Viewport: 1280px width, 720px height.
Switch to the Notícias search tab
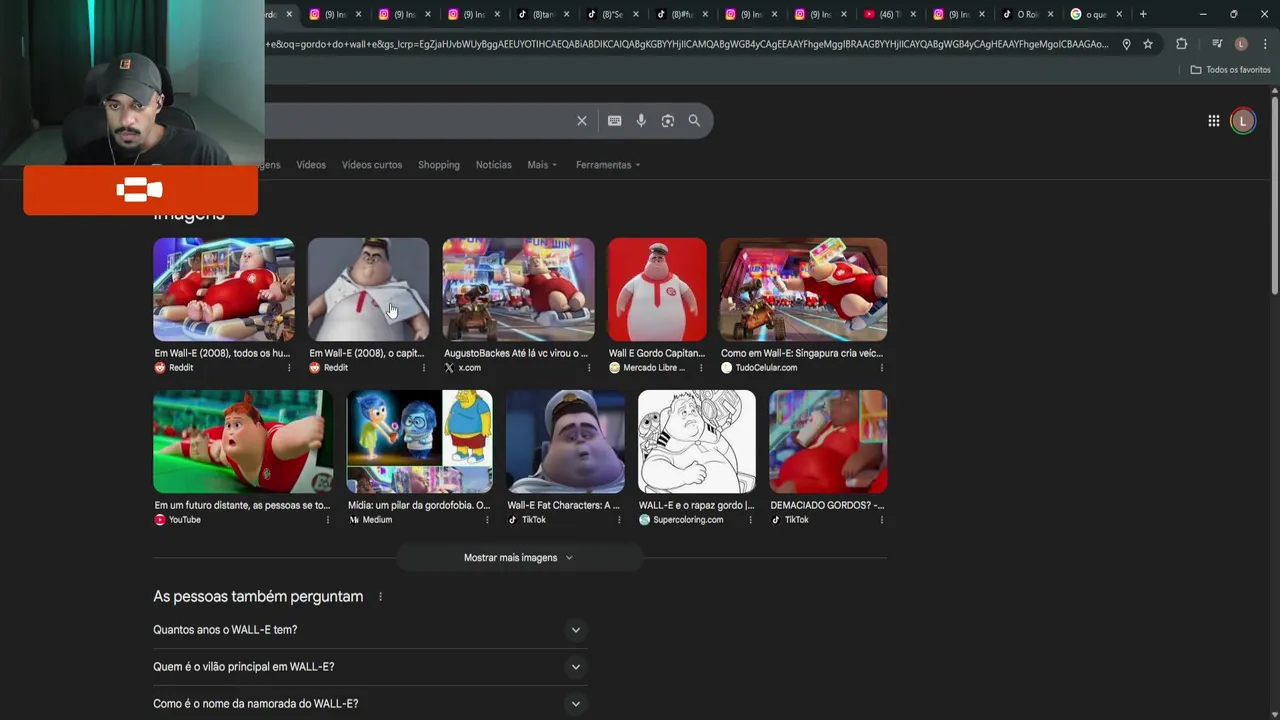tap(493, 165)
